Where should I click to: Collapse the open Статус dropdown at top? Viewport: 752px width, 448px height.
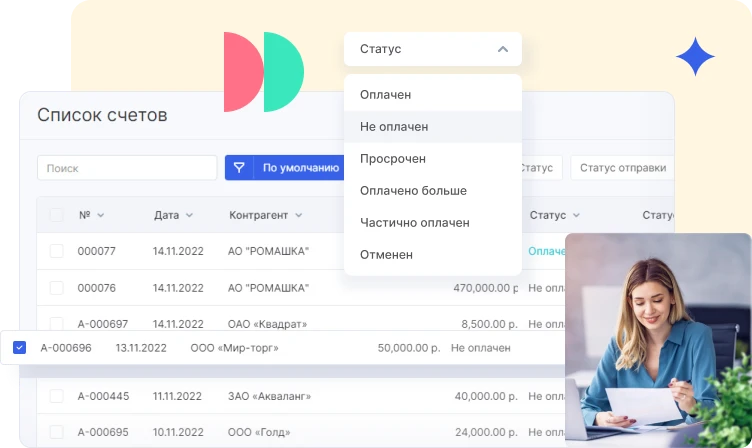[502, 49]
